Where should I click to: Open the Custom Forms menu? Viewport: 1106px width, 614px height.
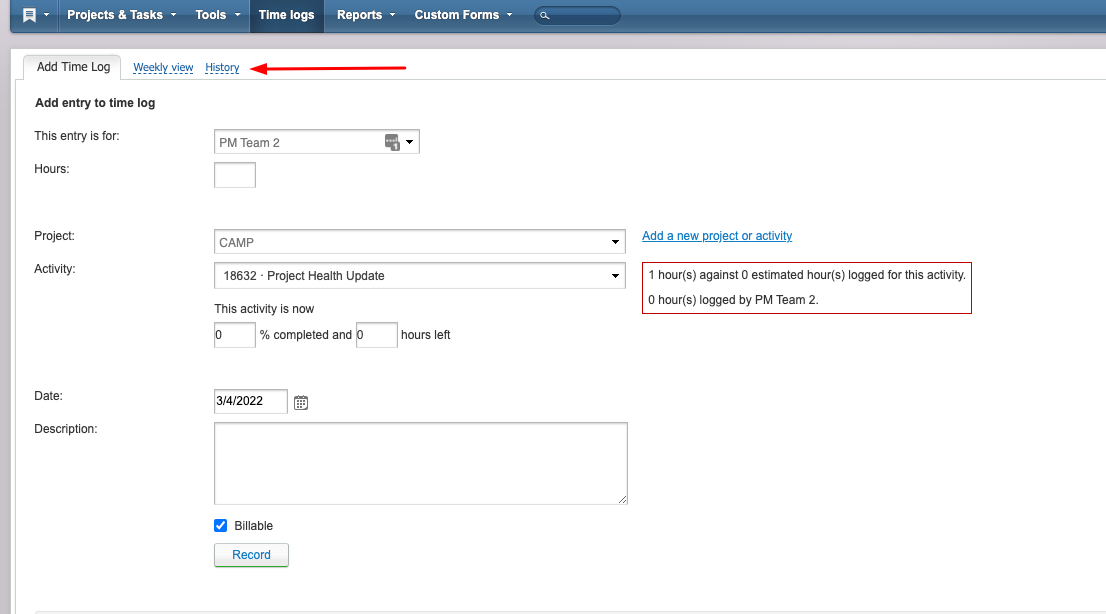pyautogui.click(x=463, y=15)
